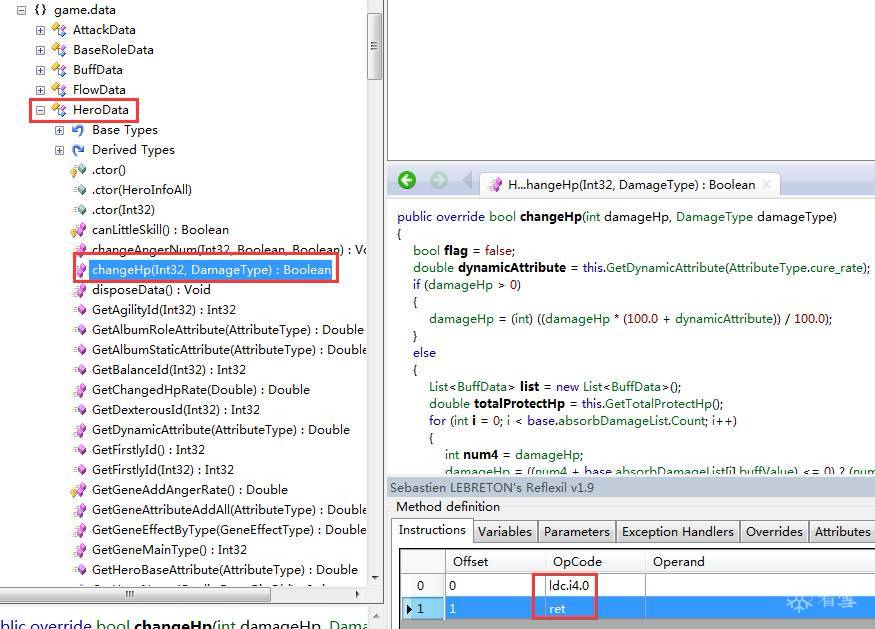Select GetGeneAttributeAddAll method node

pos(229,510)
